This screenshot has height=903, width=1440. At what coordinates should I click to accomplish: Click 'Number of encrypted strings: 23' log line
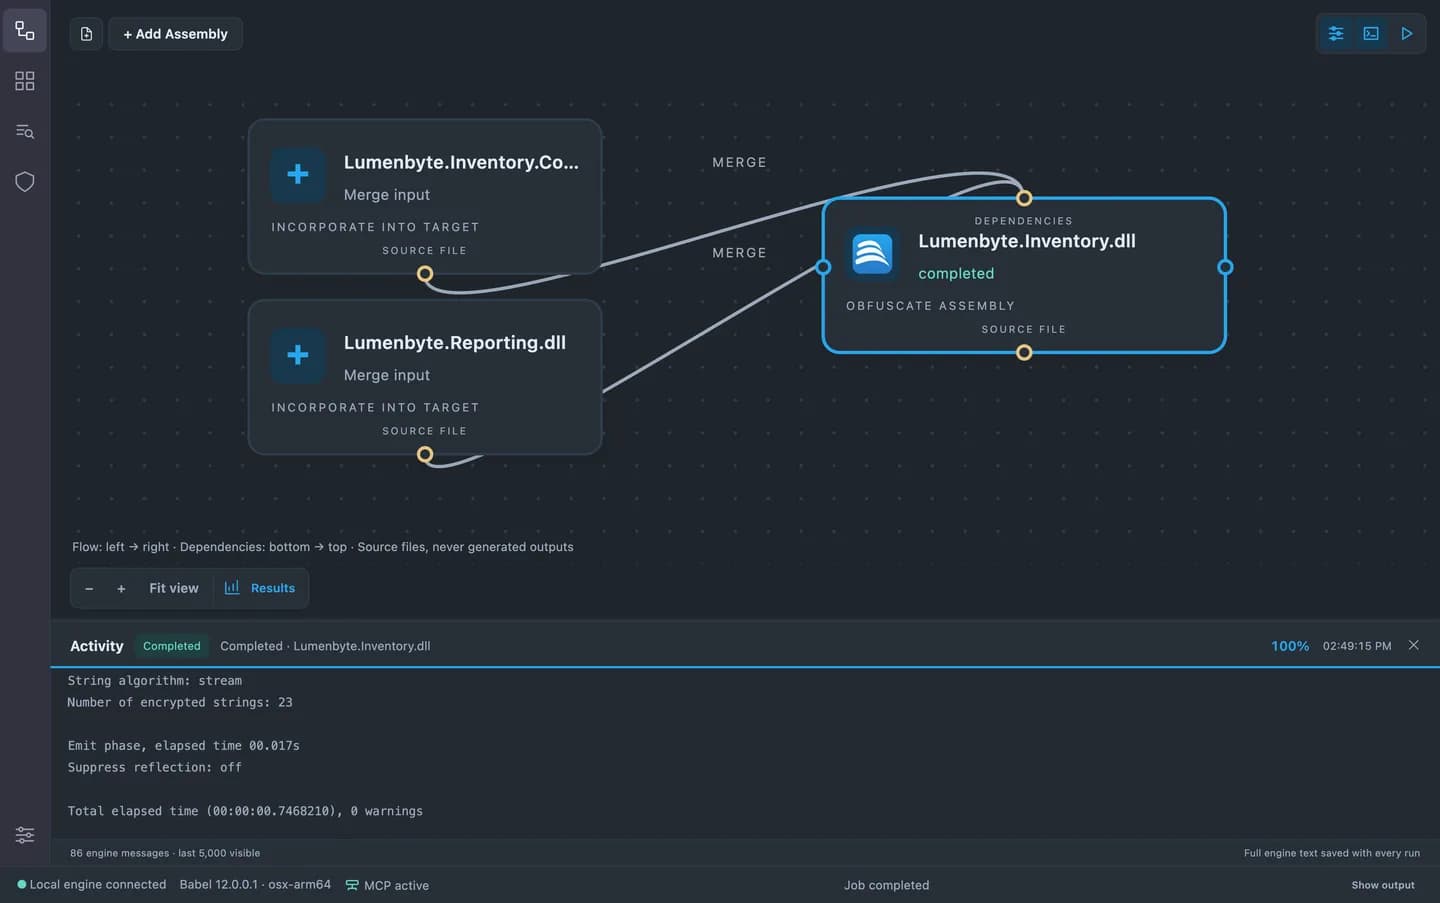tap(180, 702)
